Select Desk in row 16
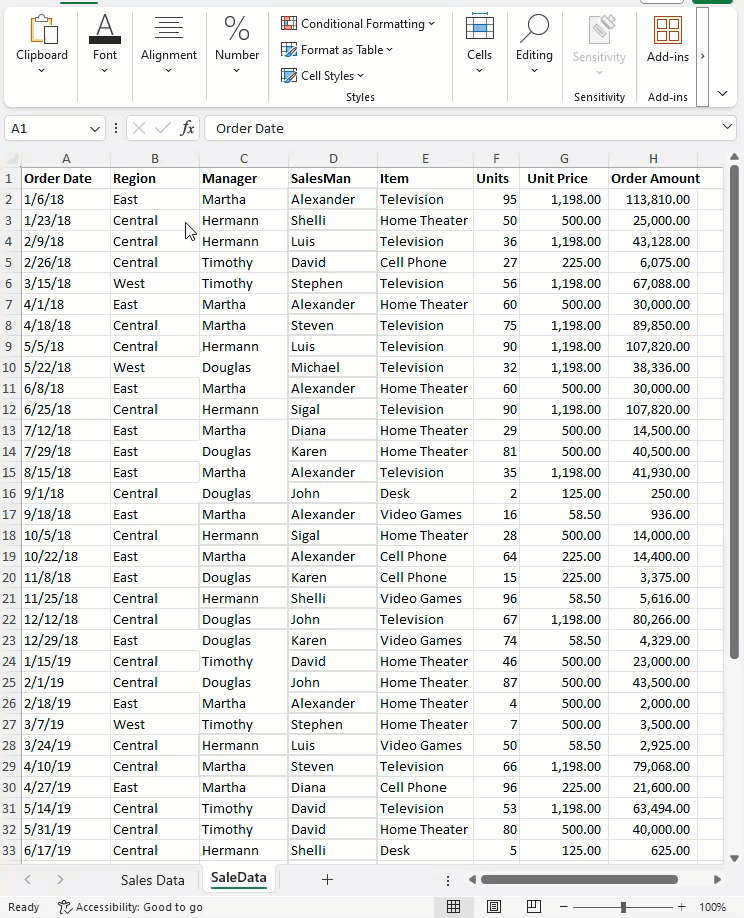 [425, 494]
